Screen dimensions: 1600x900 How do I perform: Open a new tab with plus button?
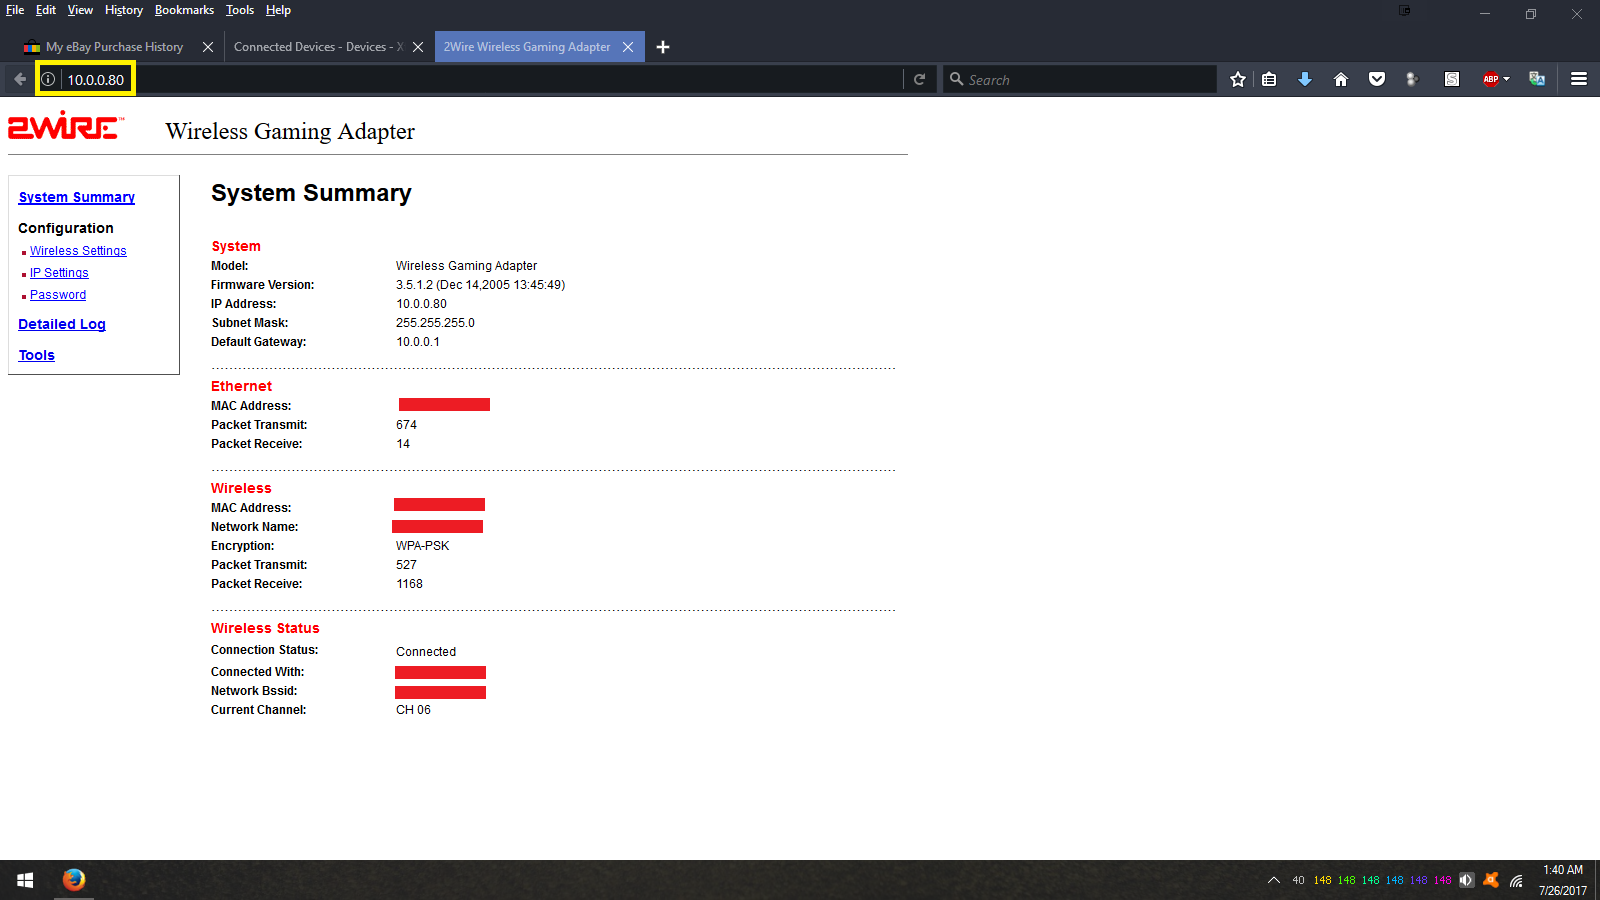(x=663, y=47)
